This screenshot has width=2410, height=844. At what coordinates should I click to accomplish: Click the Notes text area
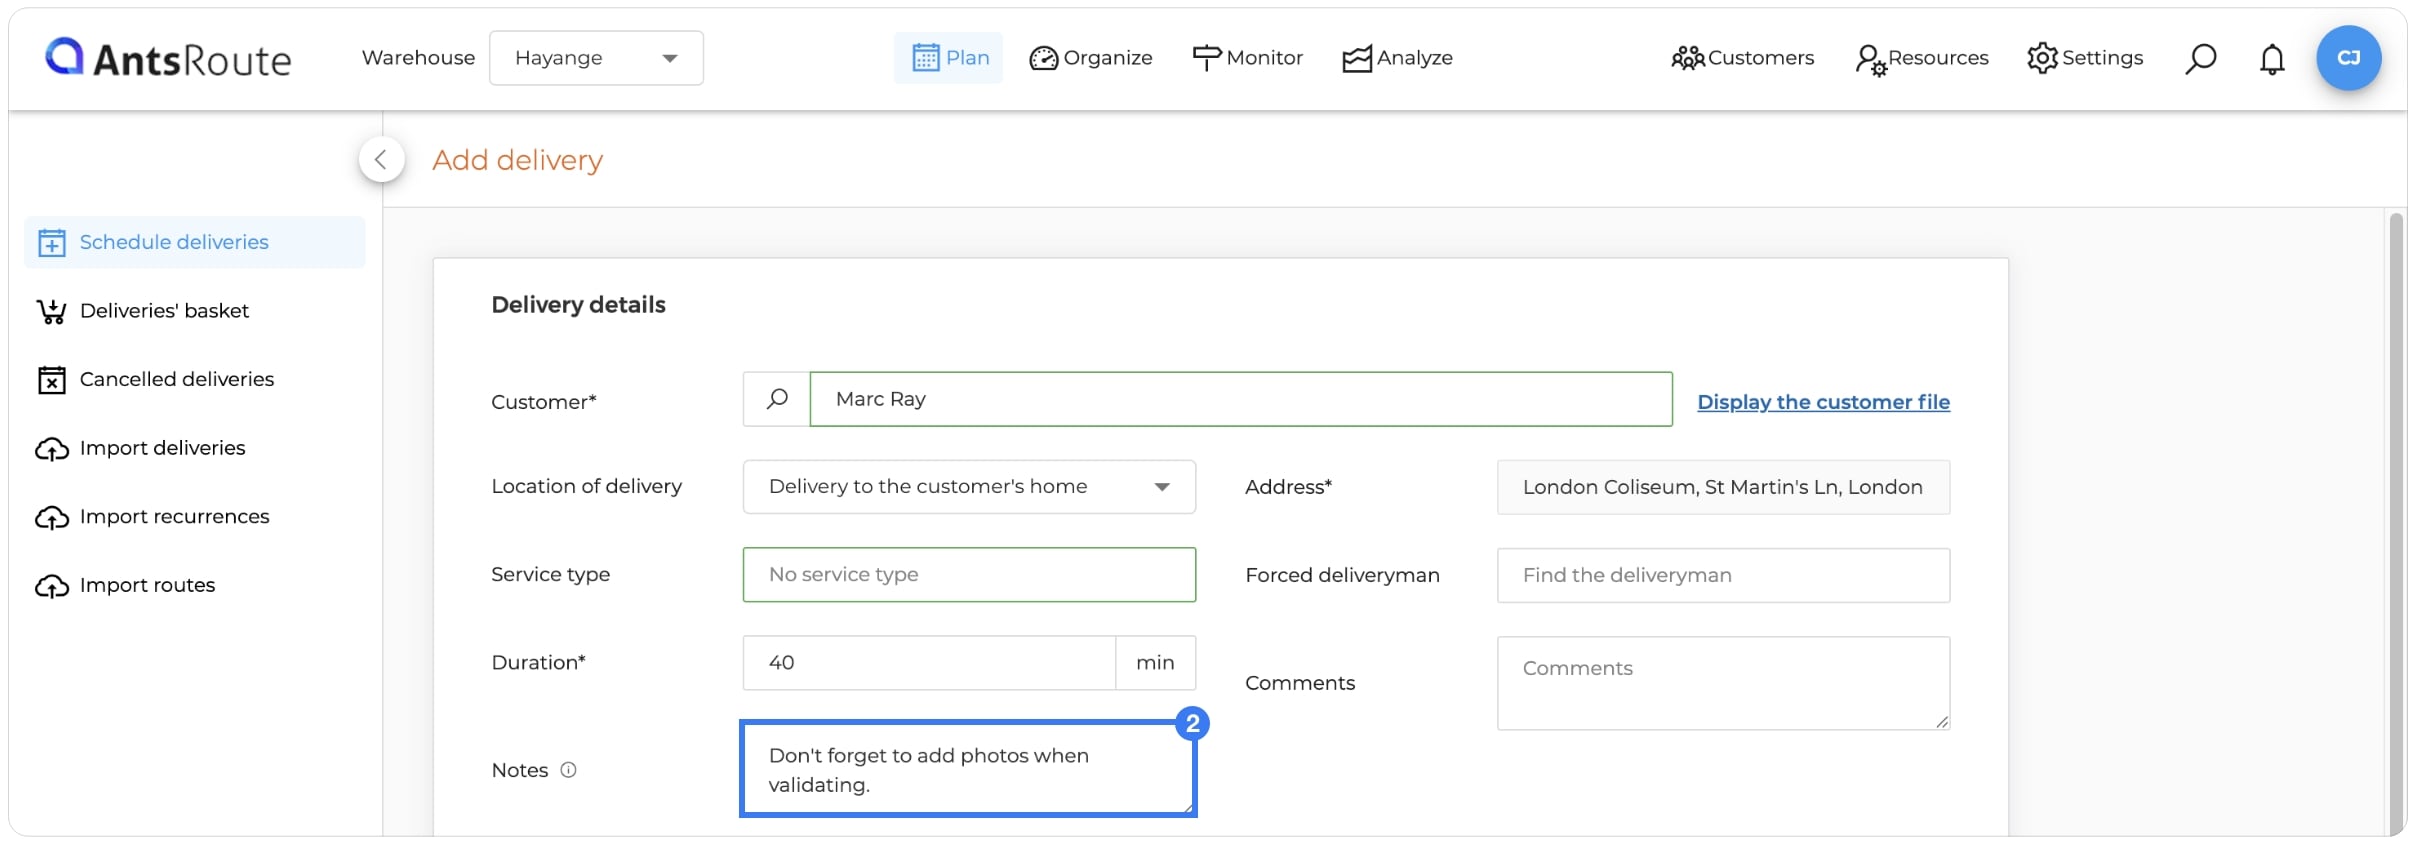(968, 769)
